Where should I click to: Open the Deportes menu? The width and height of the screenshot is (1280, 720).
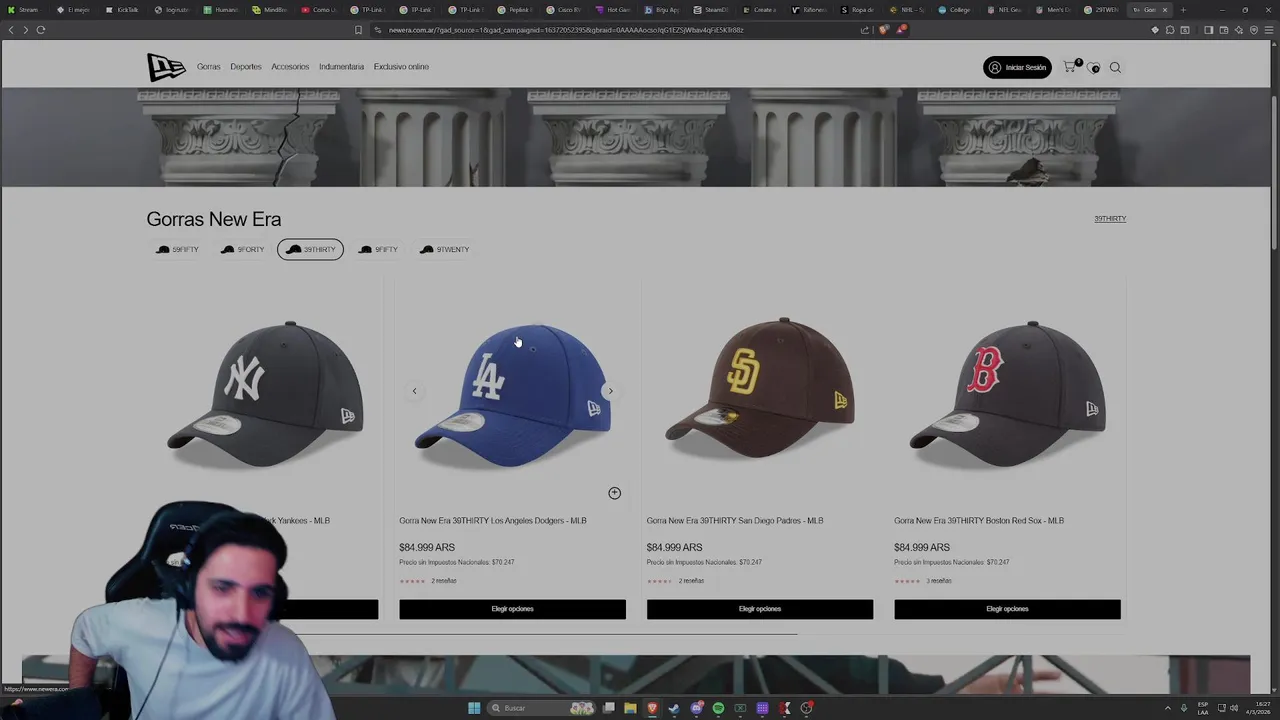pos(246,67)
